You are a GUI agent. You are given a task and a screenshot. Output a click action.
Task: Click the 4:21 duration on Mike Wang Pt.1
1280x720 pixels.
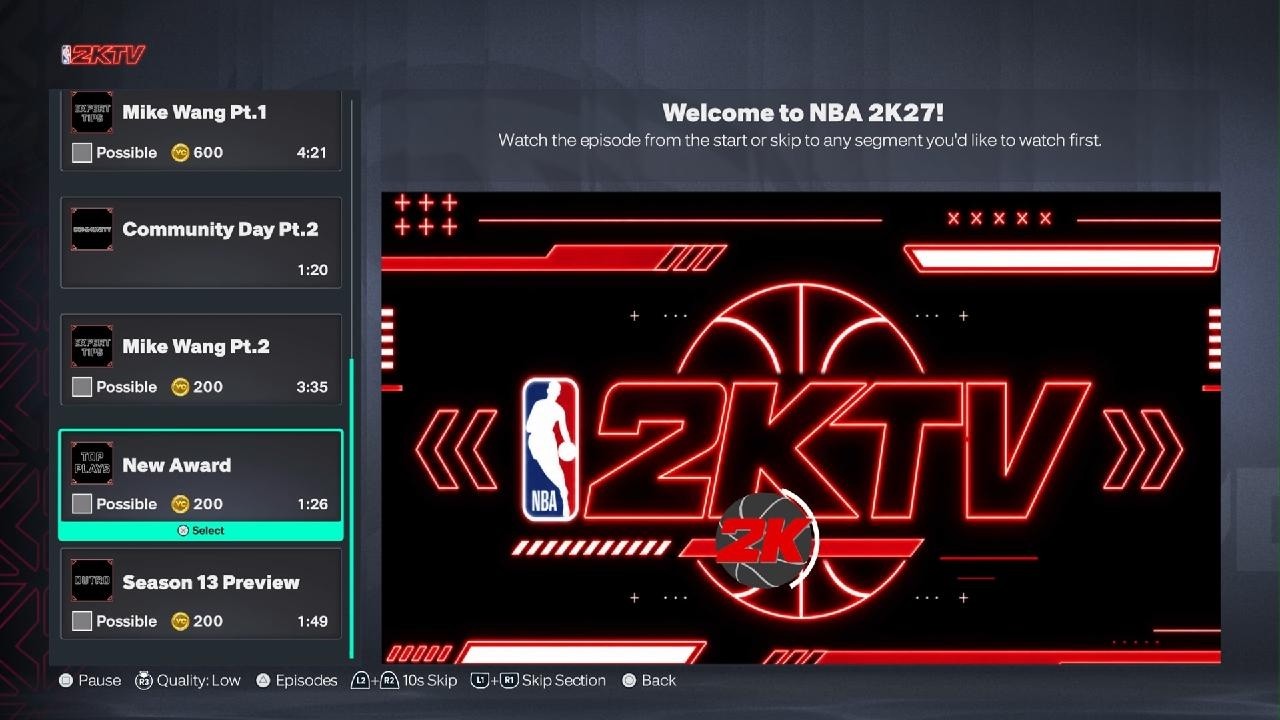(312, 153)
